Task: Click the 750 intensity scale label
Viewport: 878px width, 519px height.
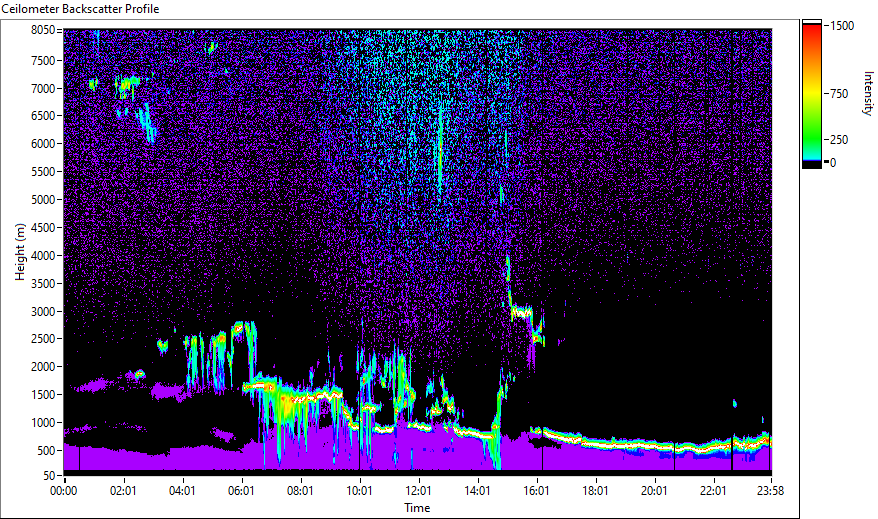Action: click(x=839, y=93)
